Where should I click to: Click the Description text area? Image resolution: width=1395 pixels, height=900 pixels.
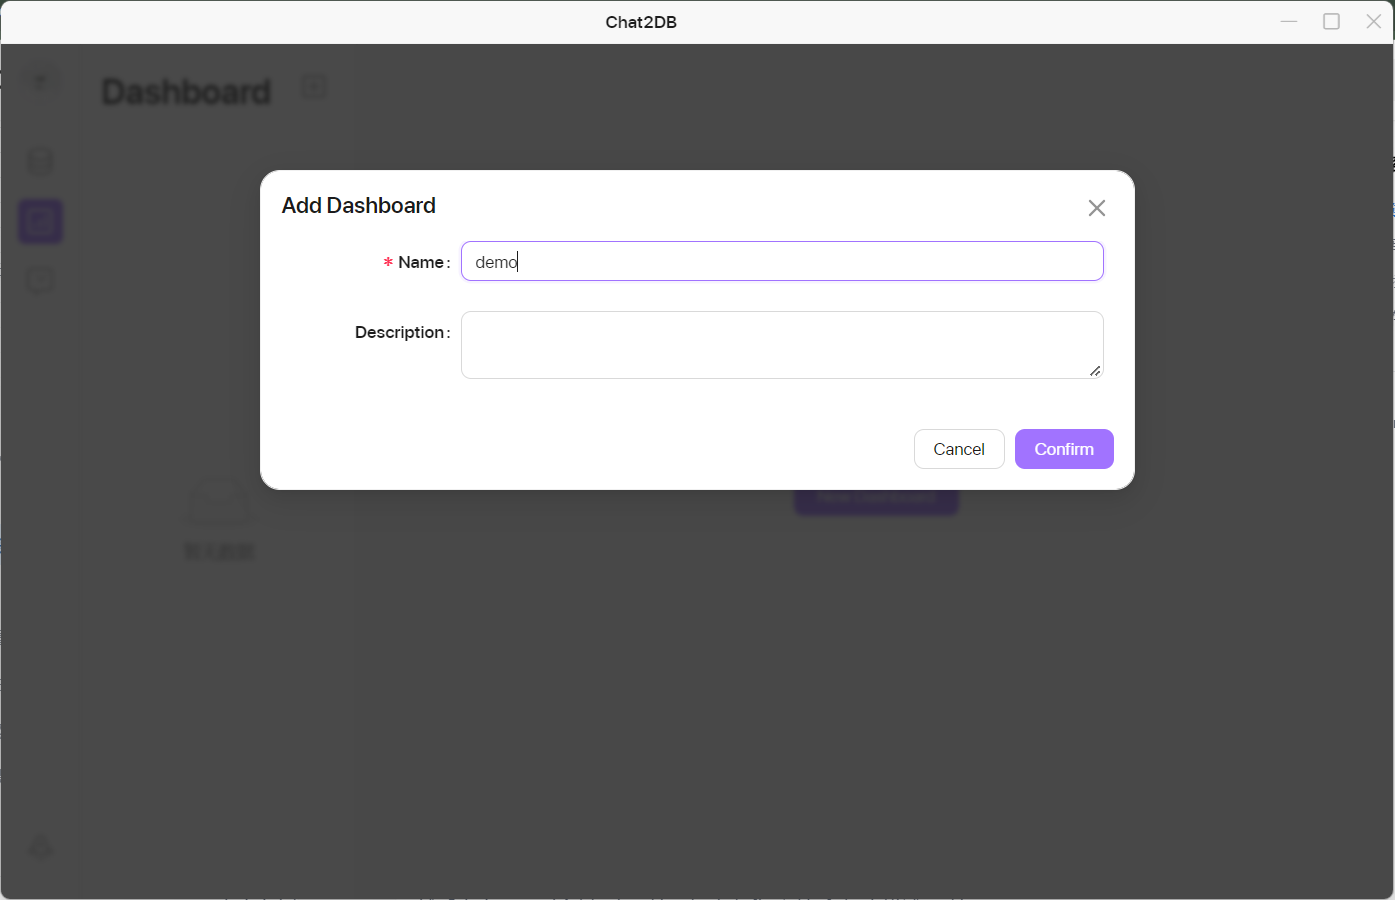tap(782, 345)
